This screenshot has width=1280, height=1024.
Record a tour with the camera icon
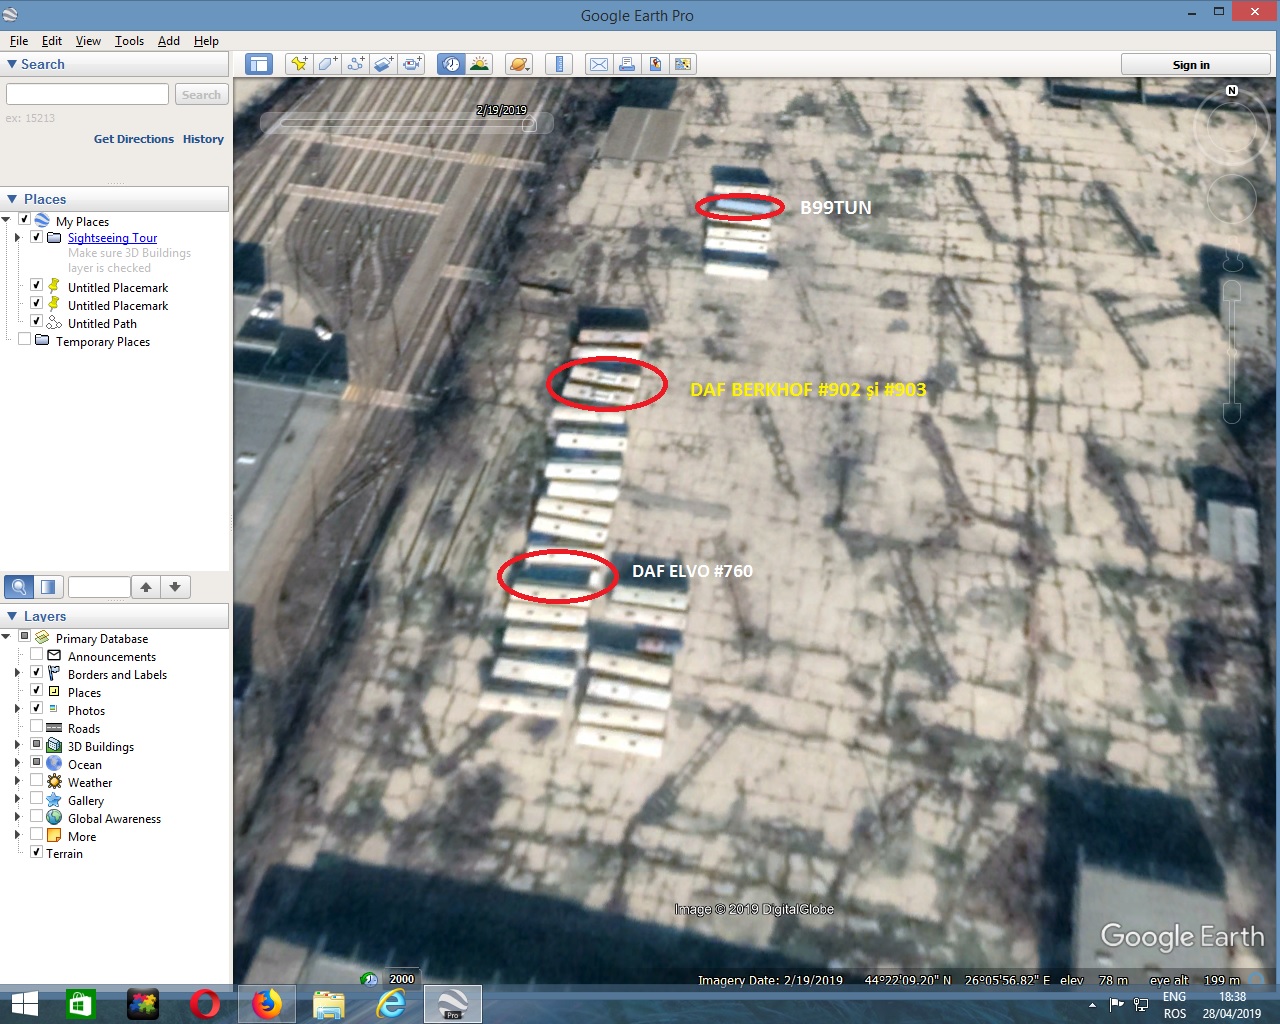[411, 64]
